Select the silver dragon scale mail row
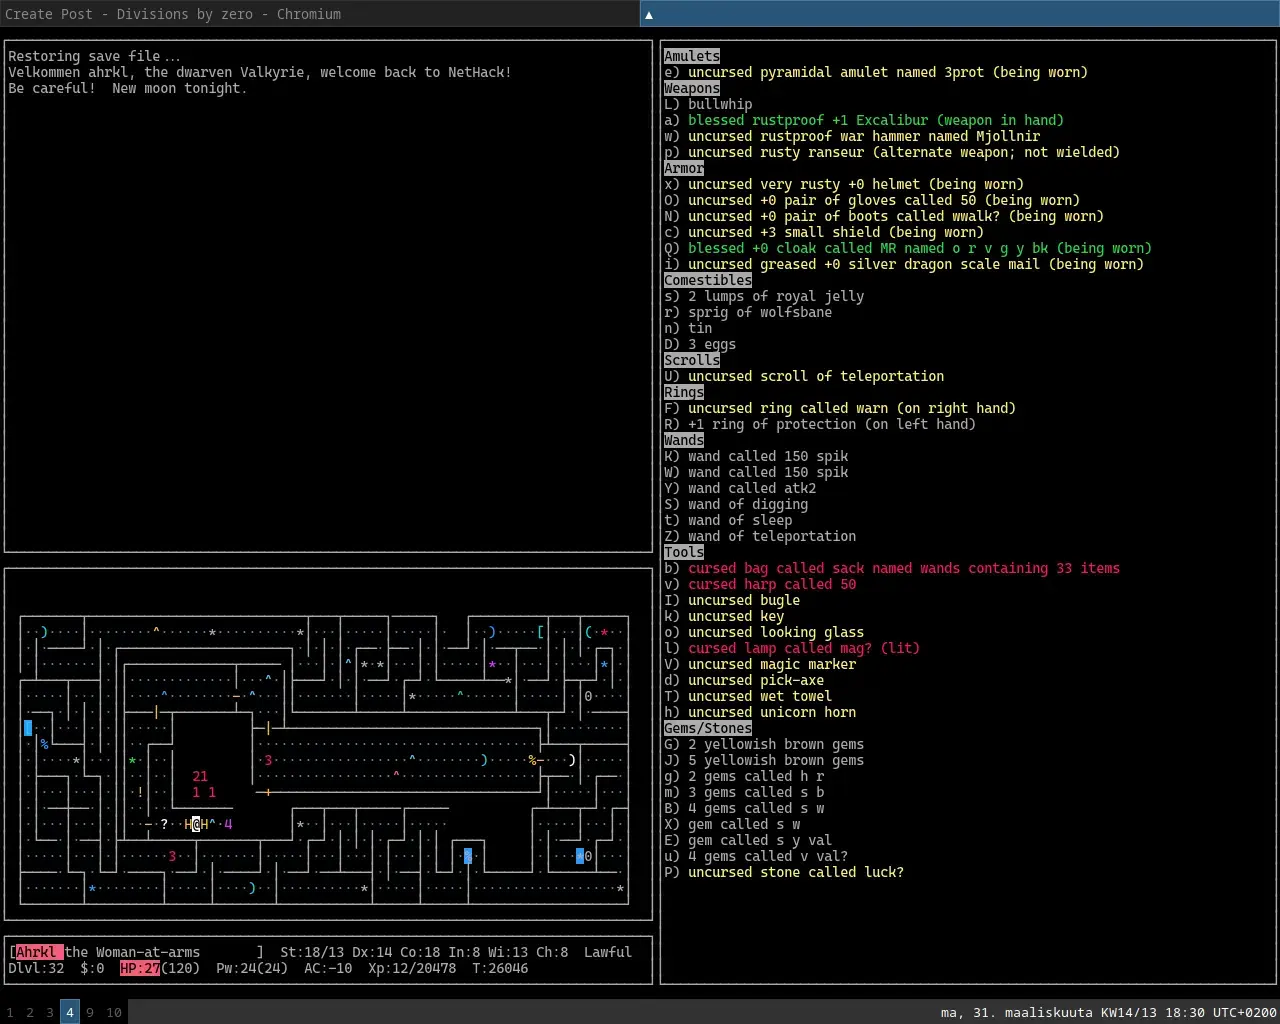Viewport: 1280px width, 1024px height. point(904,264)
